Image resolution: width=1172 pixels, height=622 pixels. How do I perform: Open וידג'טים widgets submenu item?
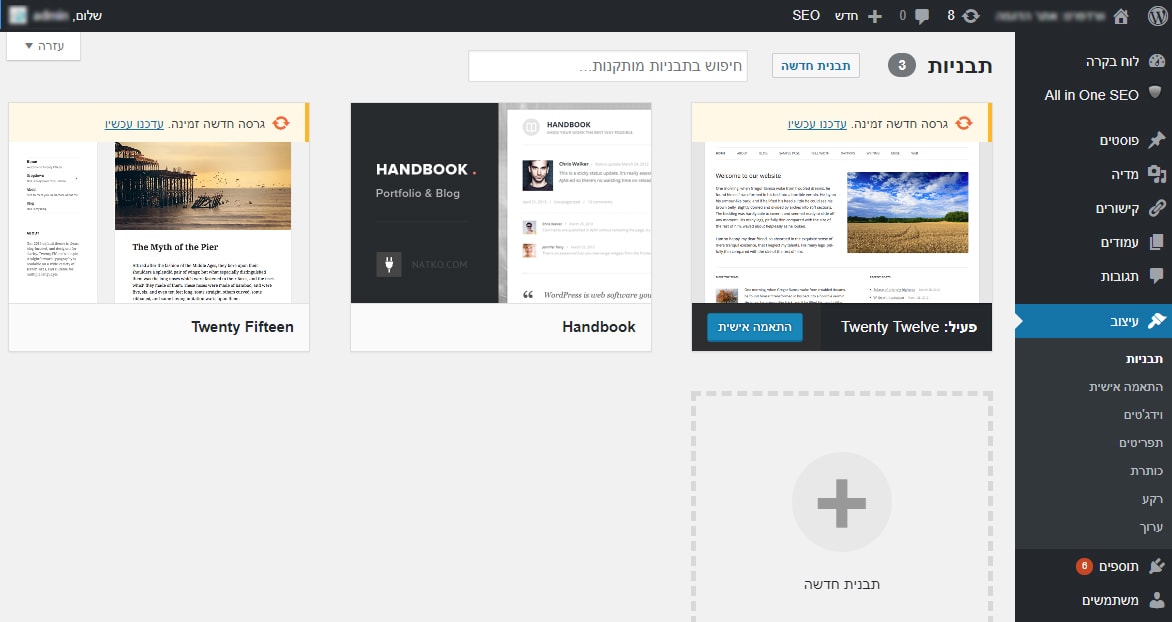coord(1112,414)
